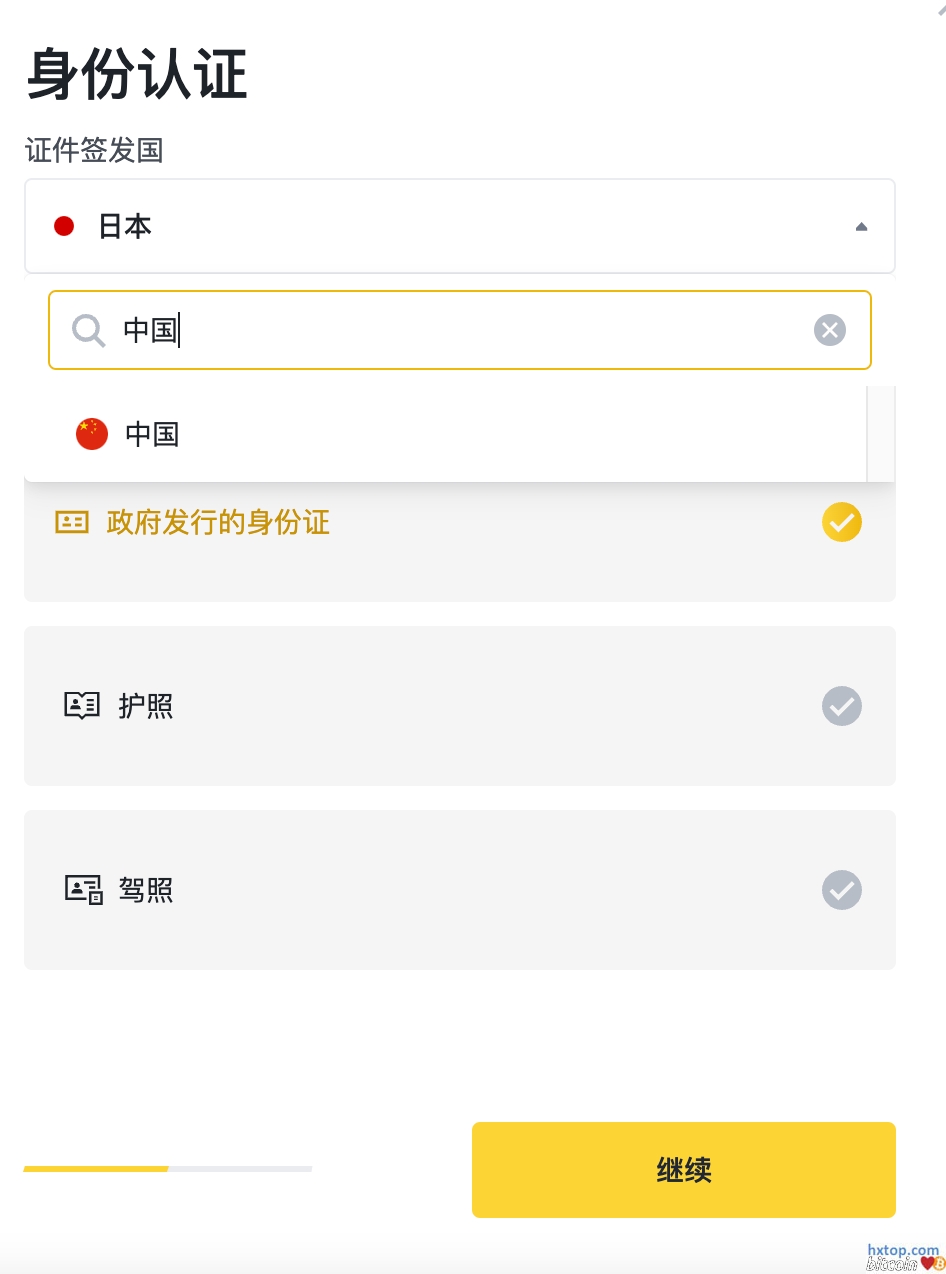Click the Japan red dot flag
Screen dimensions: 946x1274
tap(64, 226)
